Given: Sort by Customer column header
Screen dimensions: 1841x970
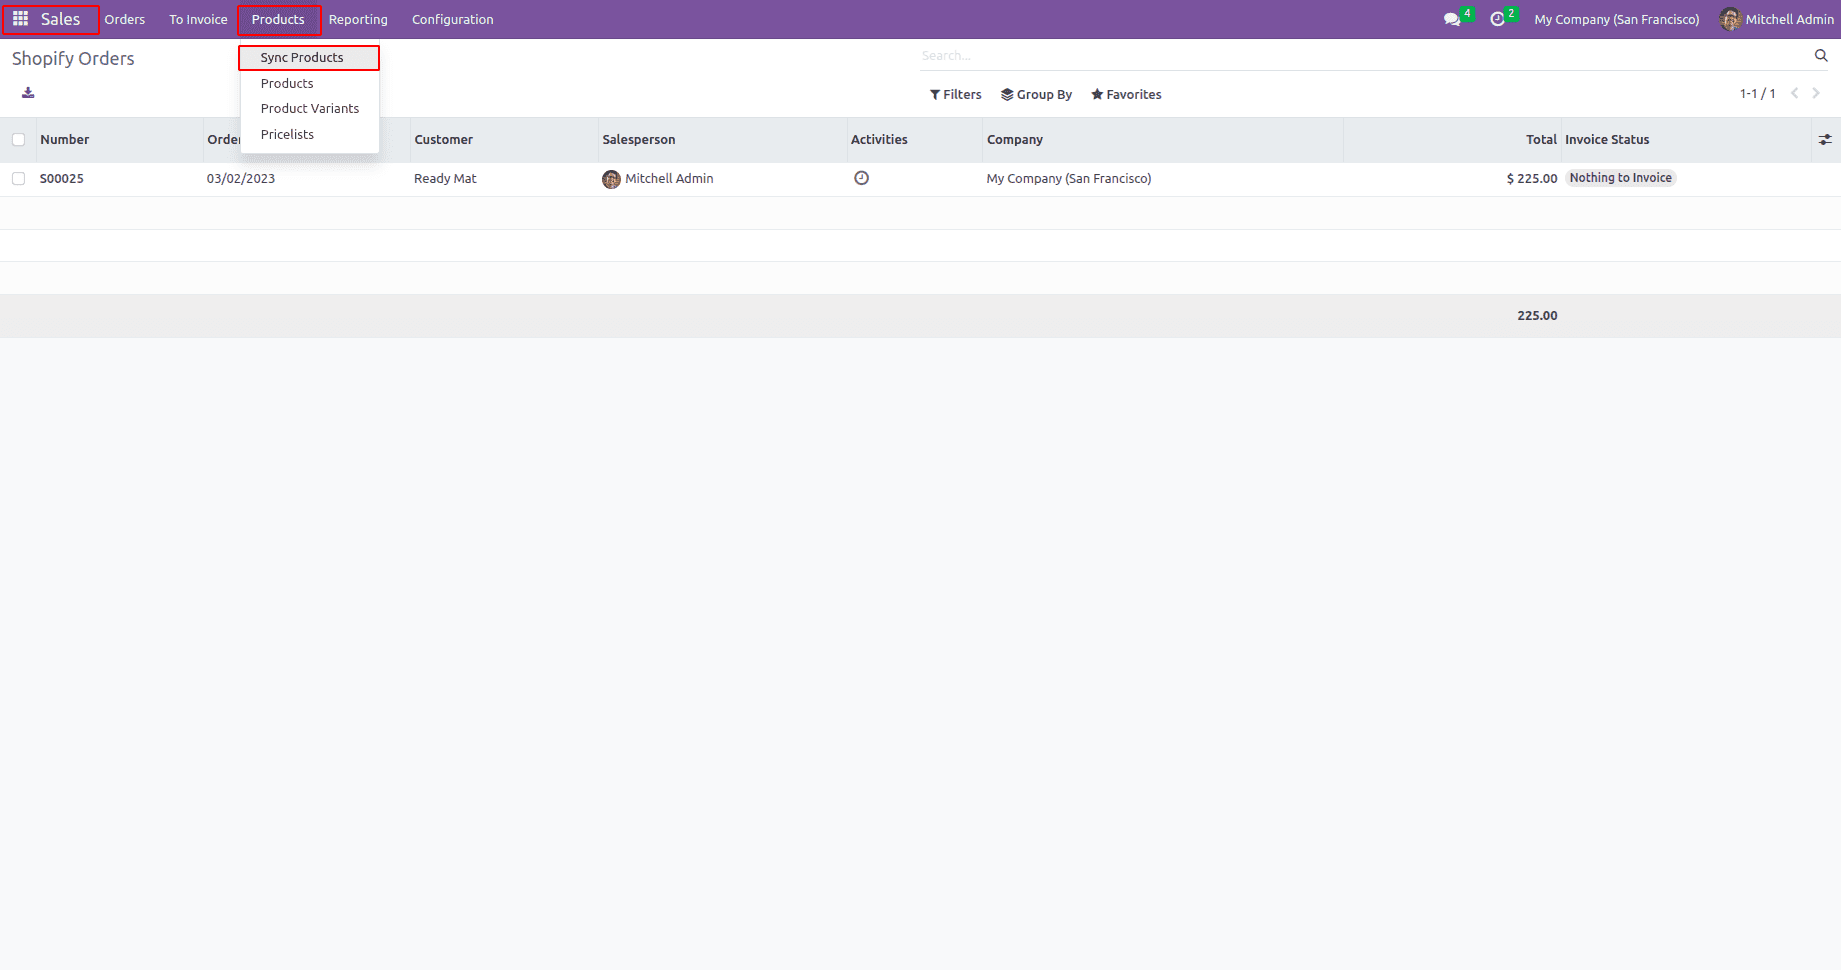Looking at the screenshot, I should [x=444, y=140].
